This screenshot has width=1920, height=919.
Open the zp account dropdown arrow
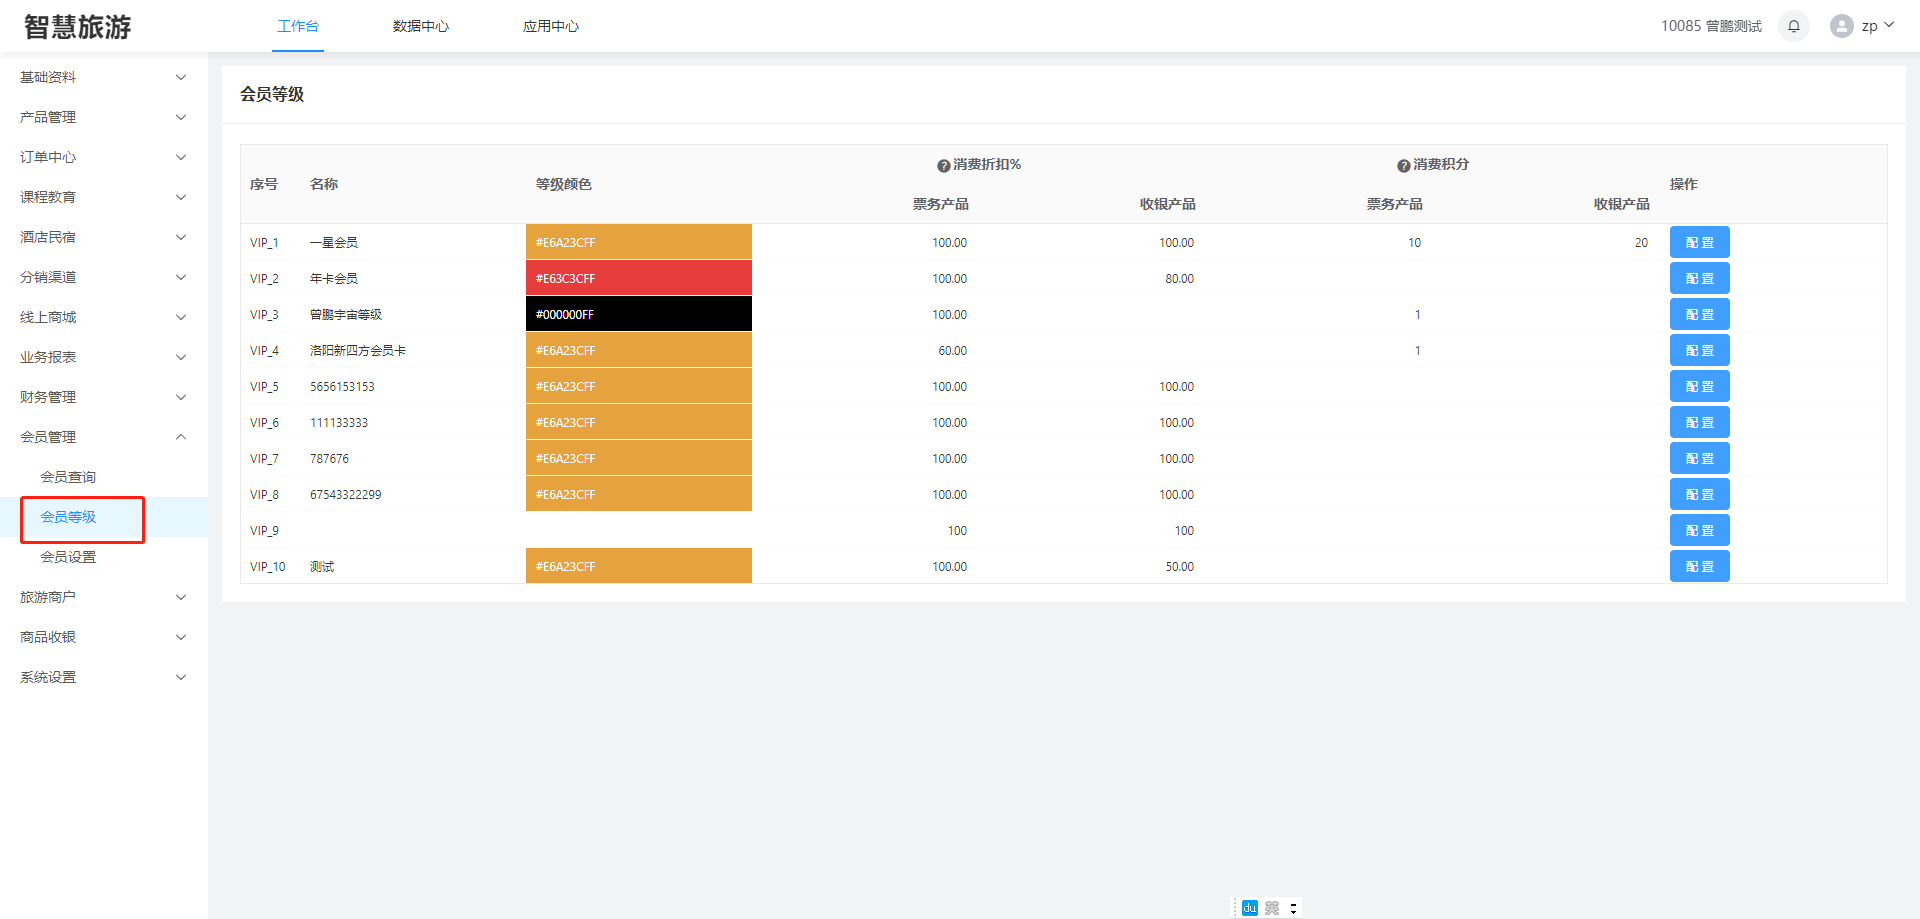click(1889, 25)
